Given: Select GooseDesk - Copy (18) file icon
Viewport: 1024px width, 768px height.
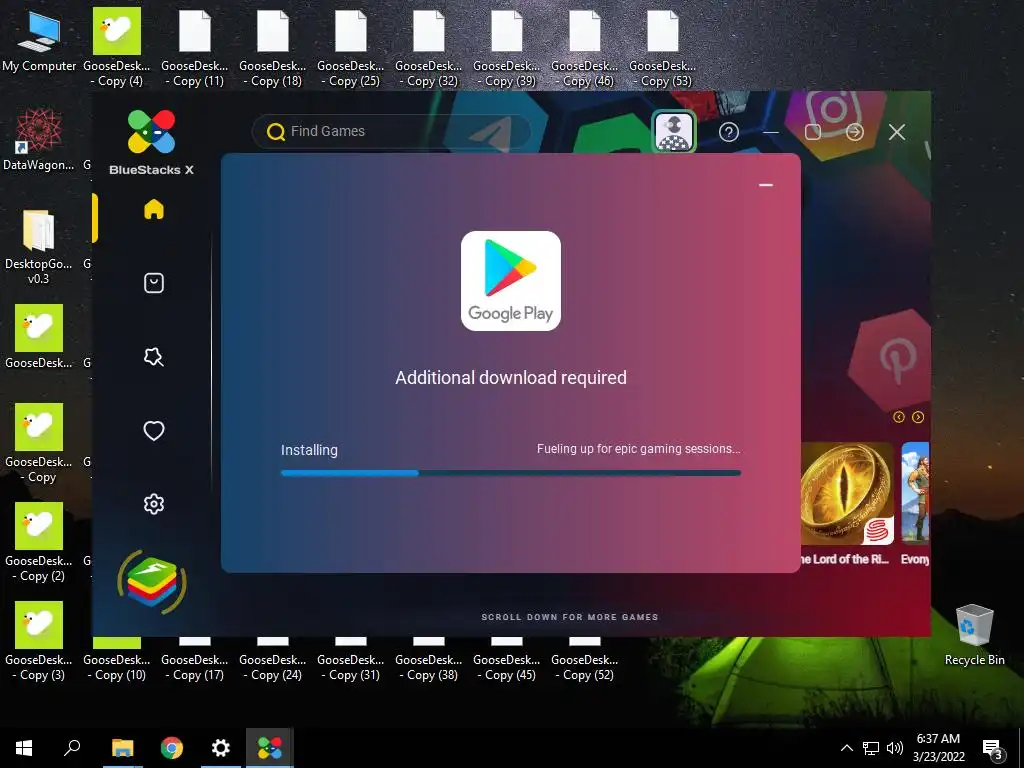Looking at the screenshot, I should (272, 48).
